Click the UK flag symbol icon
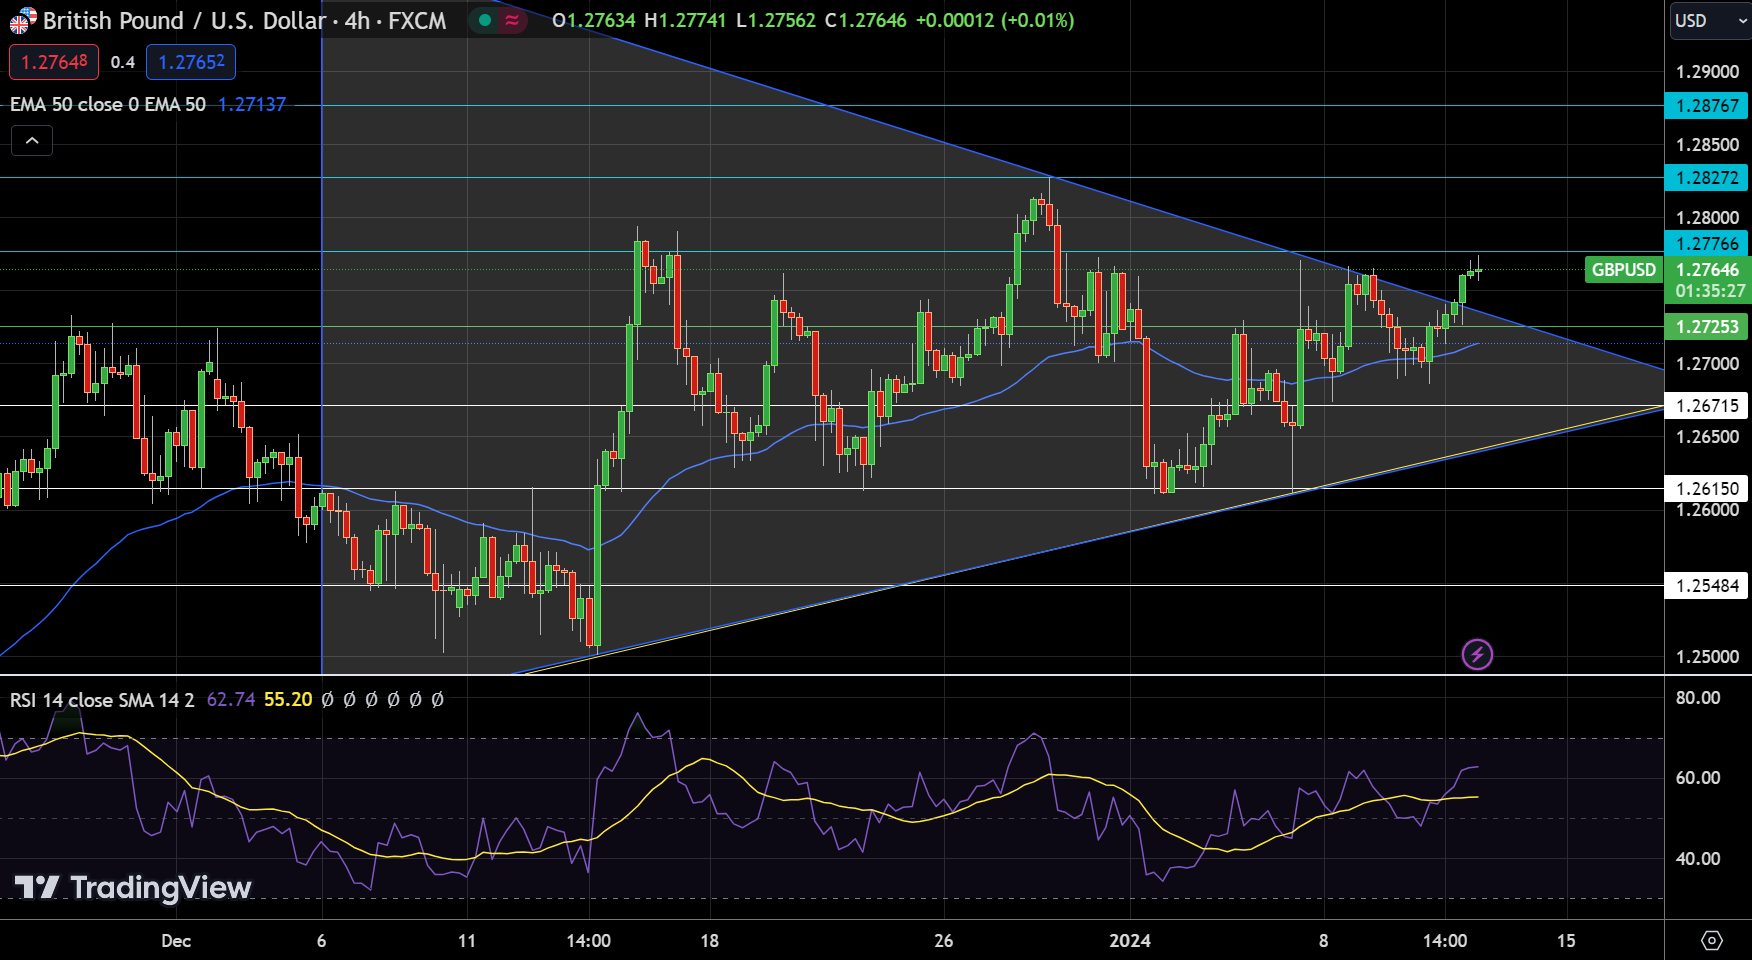The image size is (1752, 960). click(22, 20)
